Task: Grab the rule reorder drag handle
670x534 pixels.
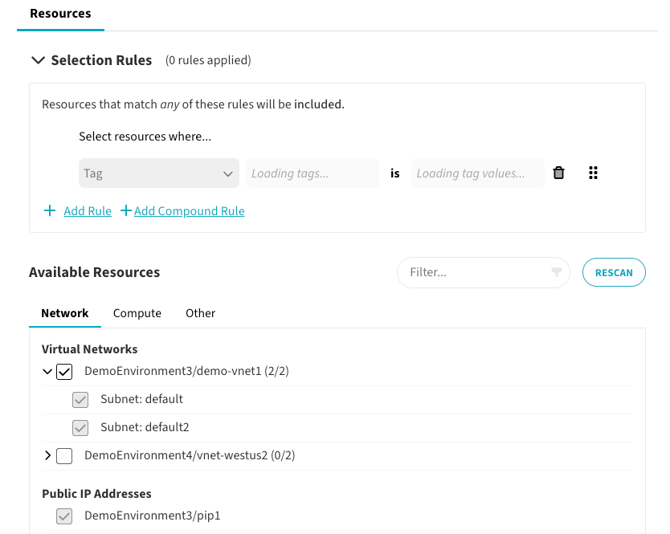Action: click(593, 173)
